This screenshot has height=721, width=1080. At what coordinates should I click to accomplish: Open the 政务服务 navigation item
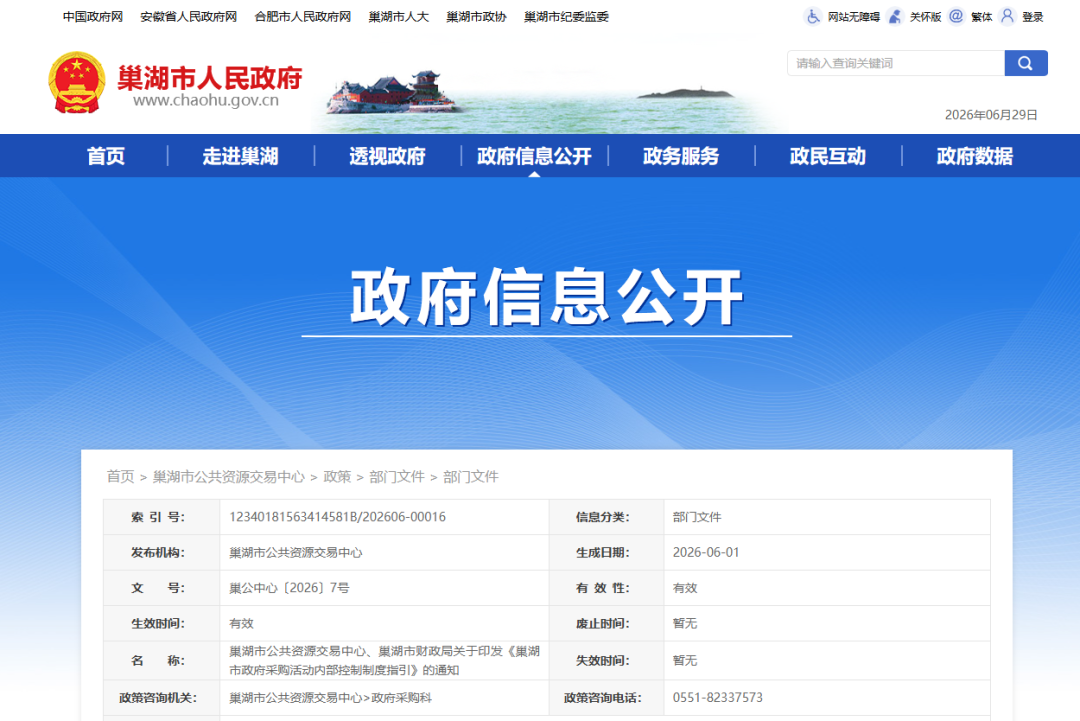(x=681, y=156)
